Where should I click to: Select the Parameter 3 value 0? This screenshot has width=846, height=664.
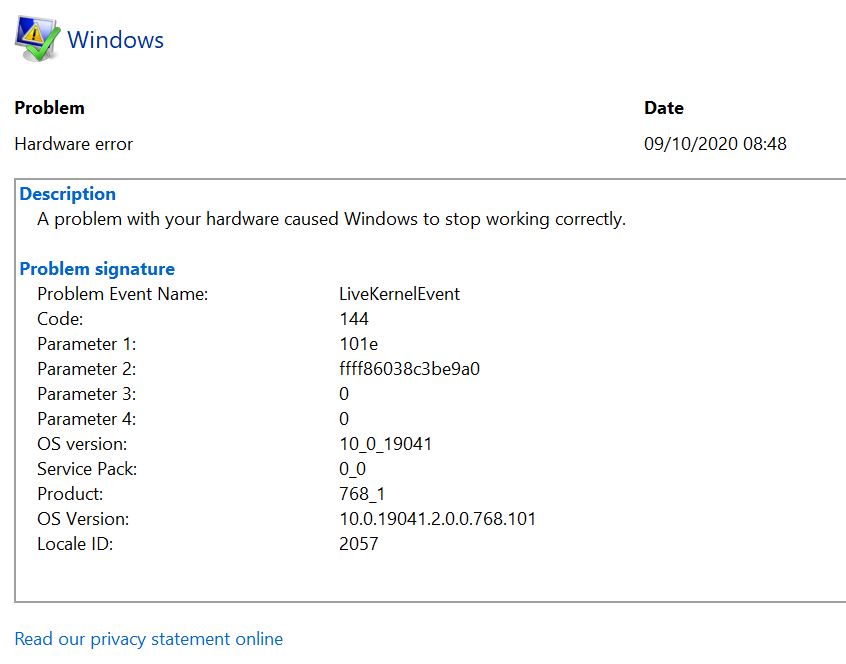point(344,394)
